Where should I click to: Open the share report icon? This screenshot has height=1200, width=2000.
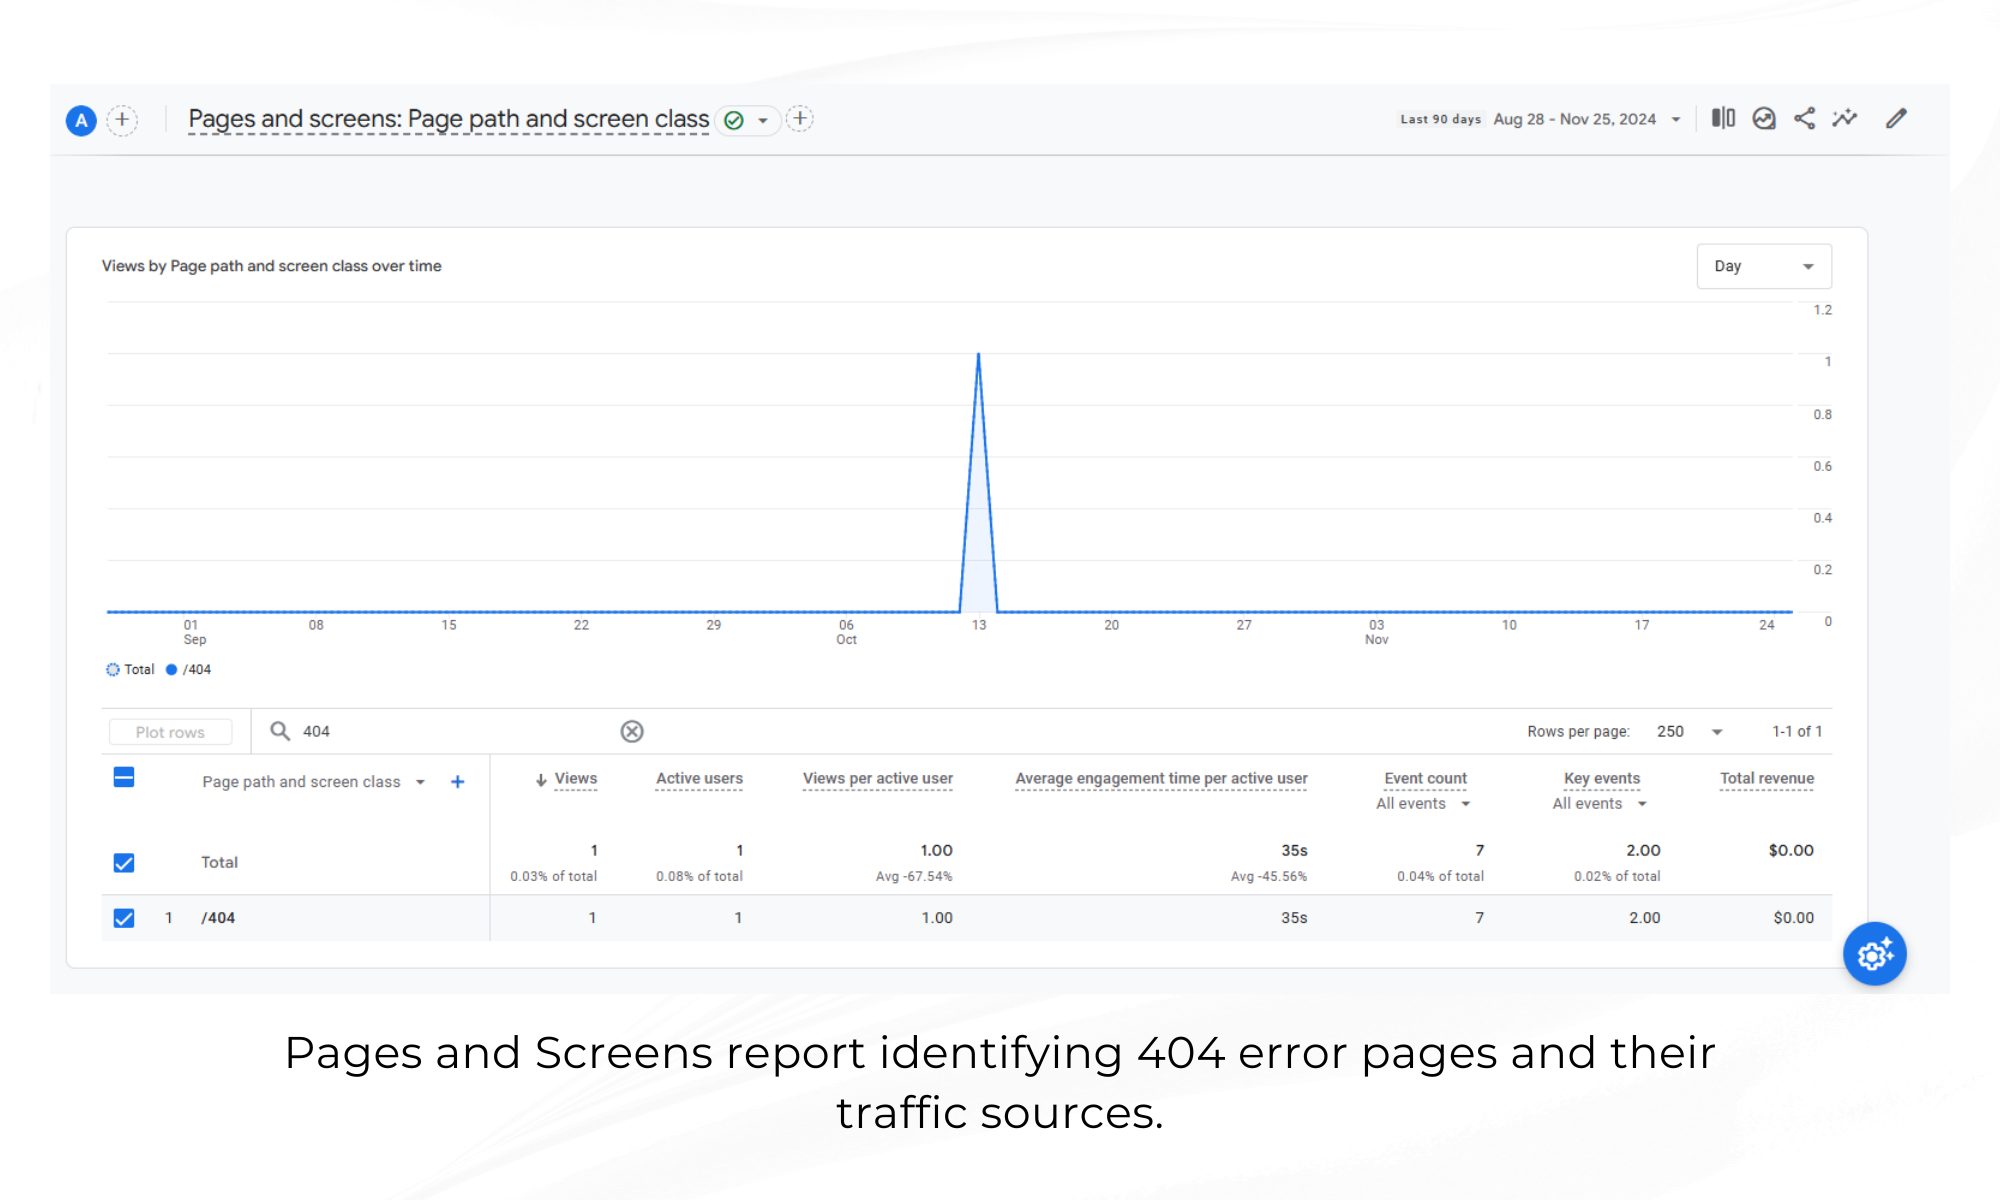(1804, 119)
